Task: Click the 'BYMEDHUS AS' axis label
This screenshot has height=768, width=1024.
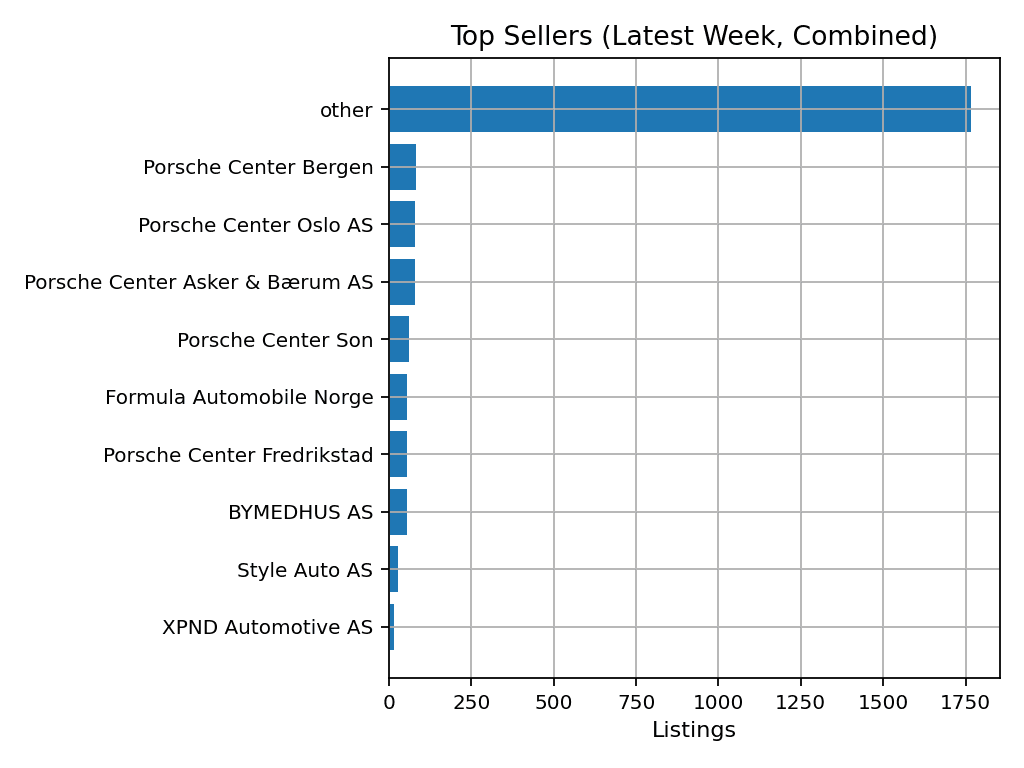Action: (x=300, y=512)
